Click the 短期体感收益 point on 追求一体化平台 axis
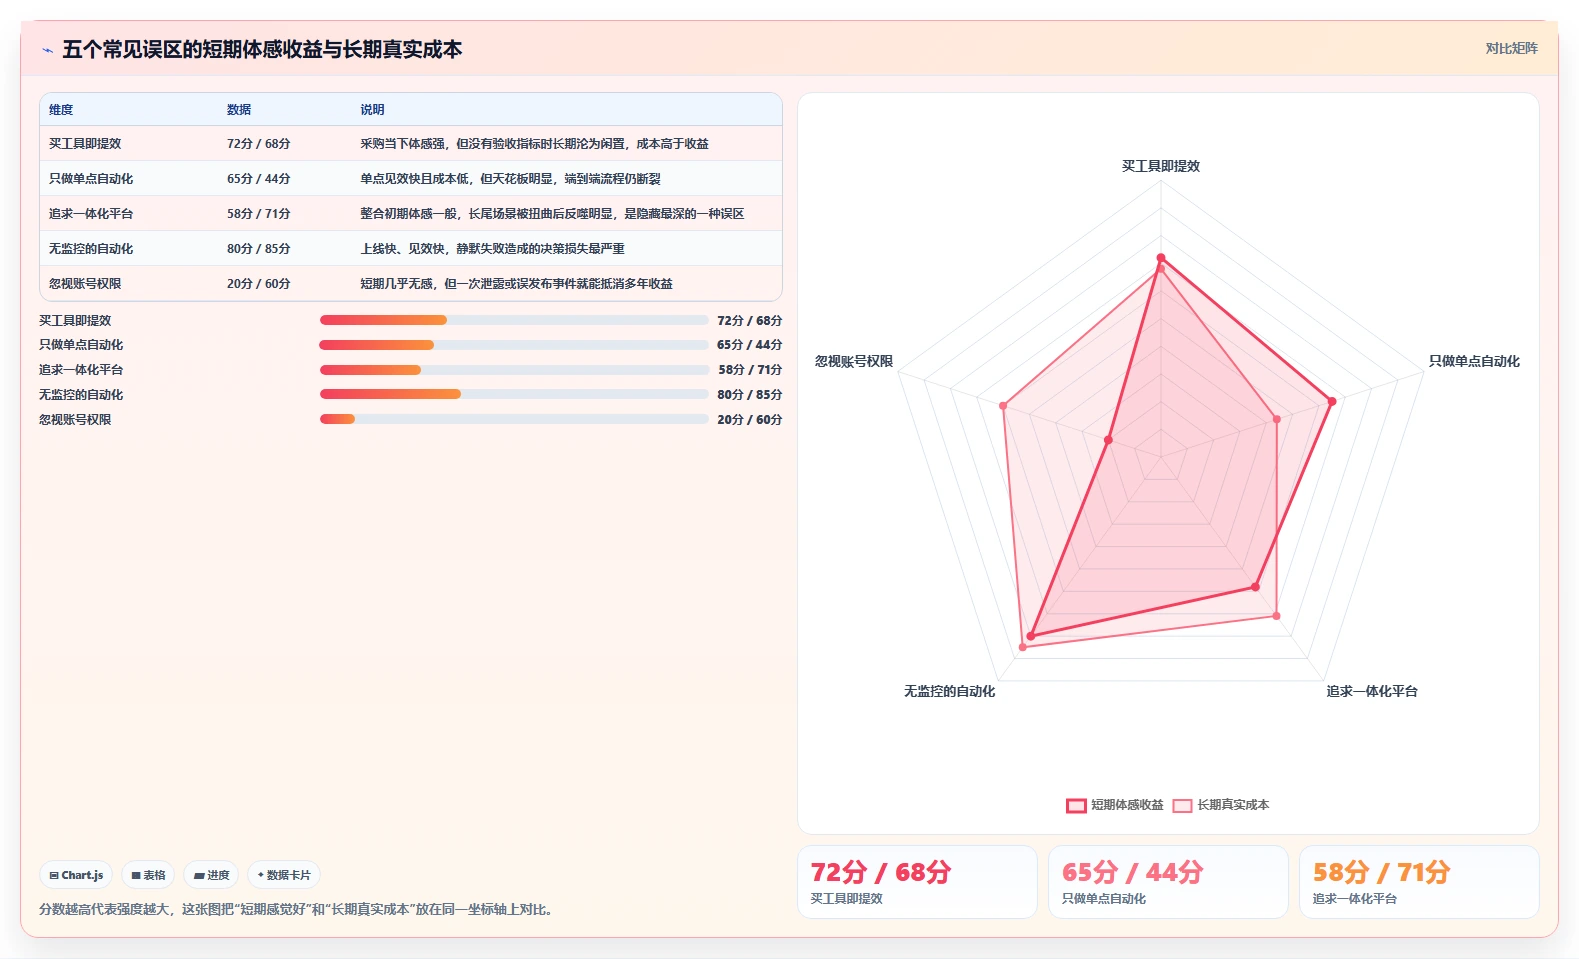The height and width of the screenshot is (959, 1579). [x=1256, y=587]
